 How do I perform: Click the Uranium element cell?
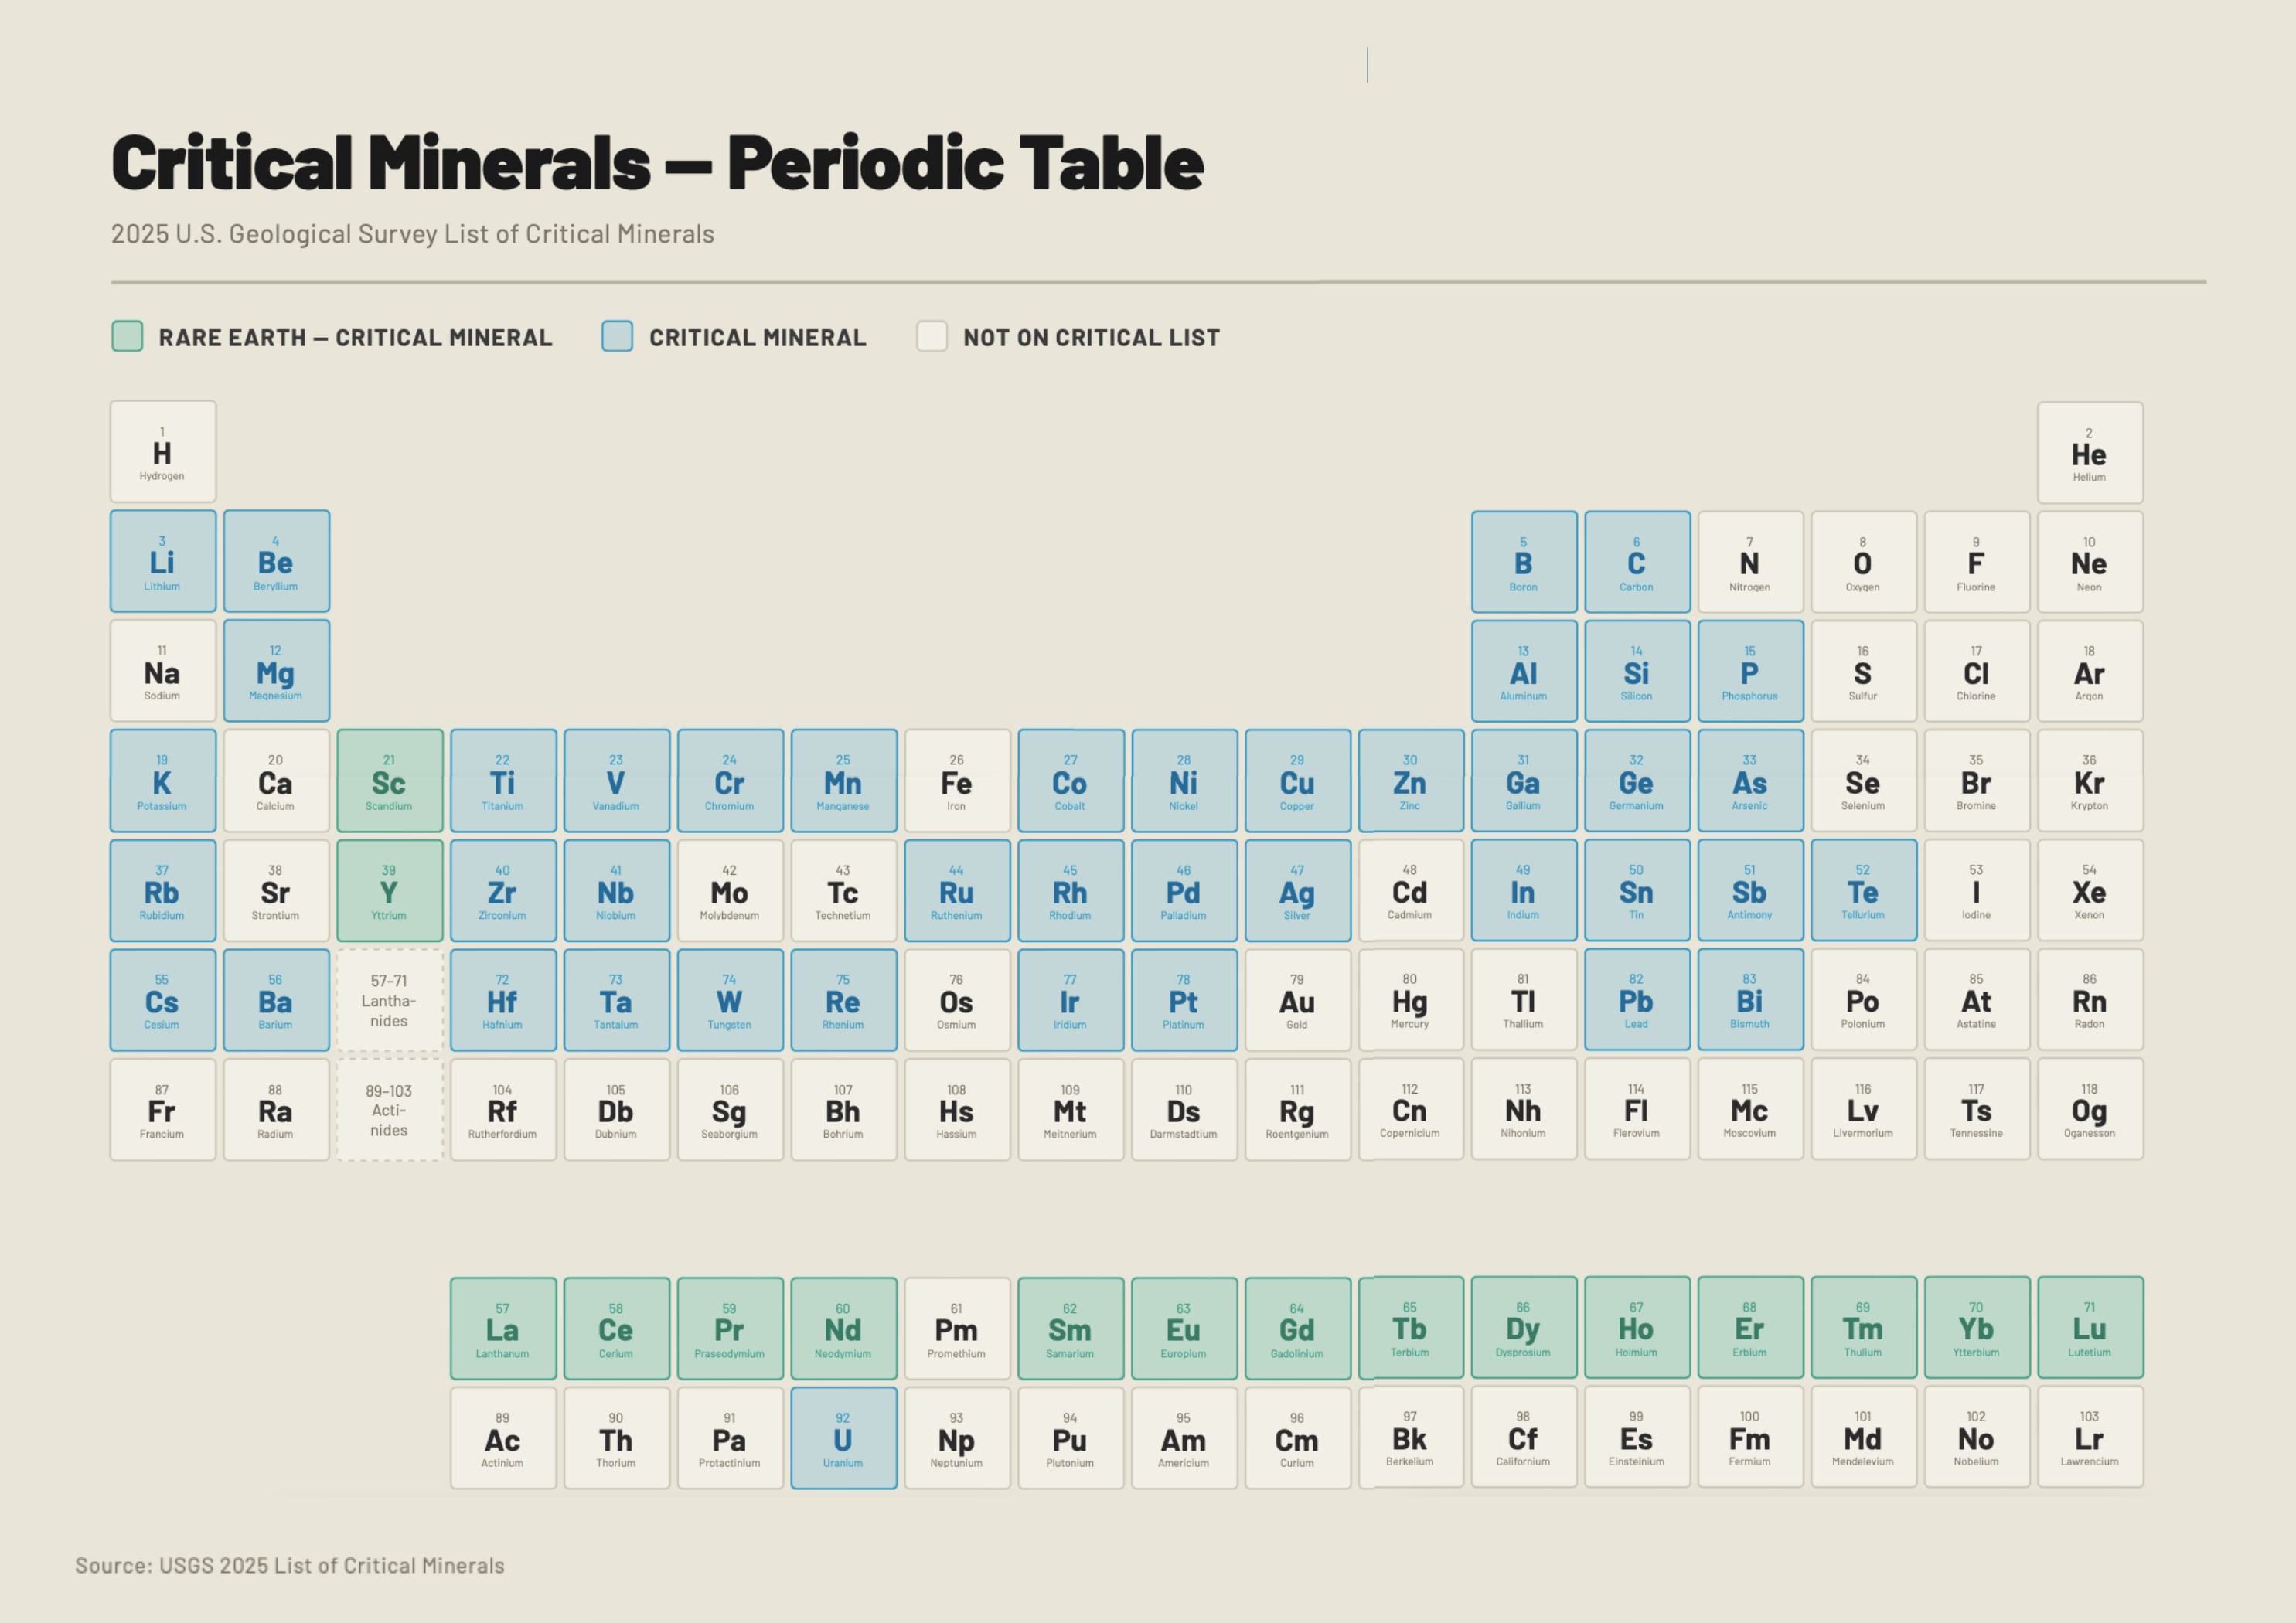click(x=844, y=1438)
